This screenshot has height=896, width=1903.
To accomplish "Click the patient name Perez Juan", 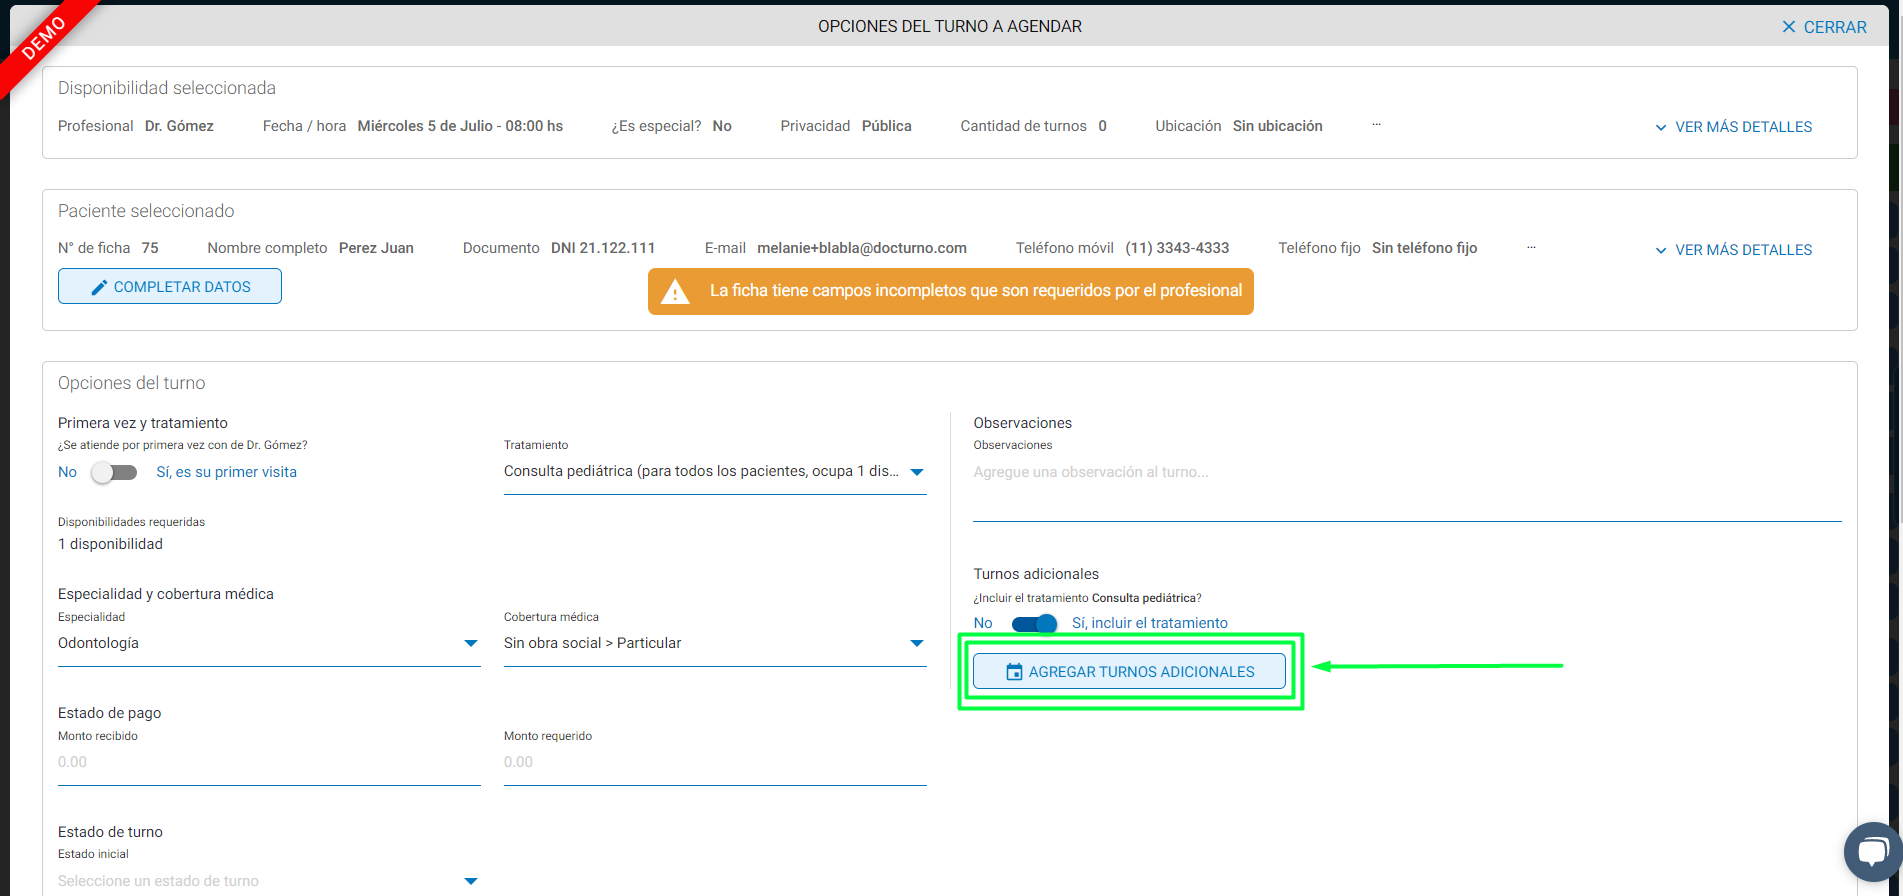I will 376,248.
